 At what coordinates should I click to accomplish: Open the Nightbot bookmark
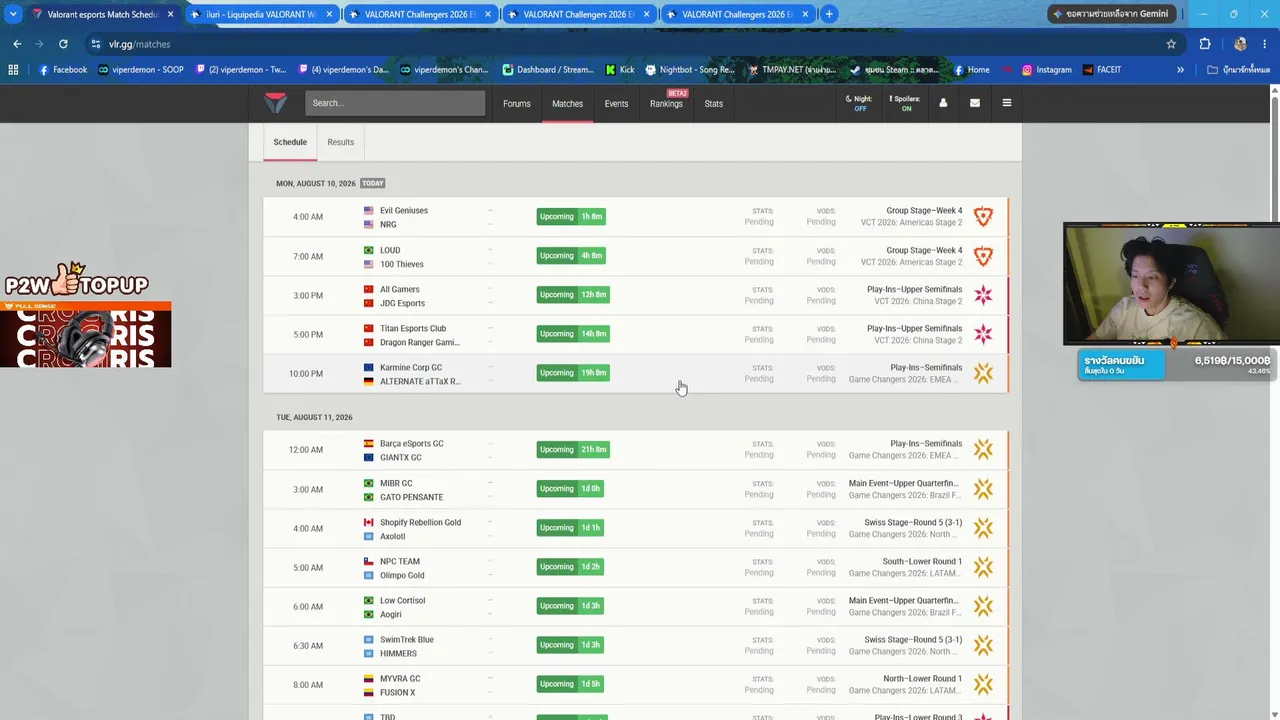tap(690, 70)
